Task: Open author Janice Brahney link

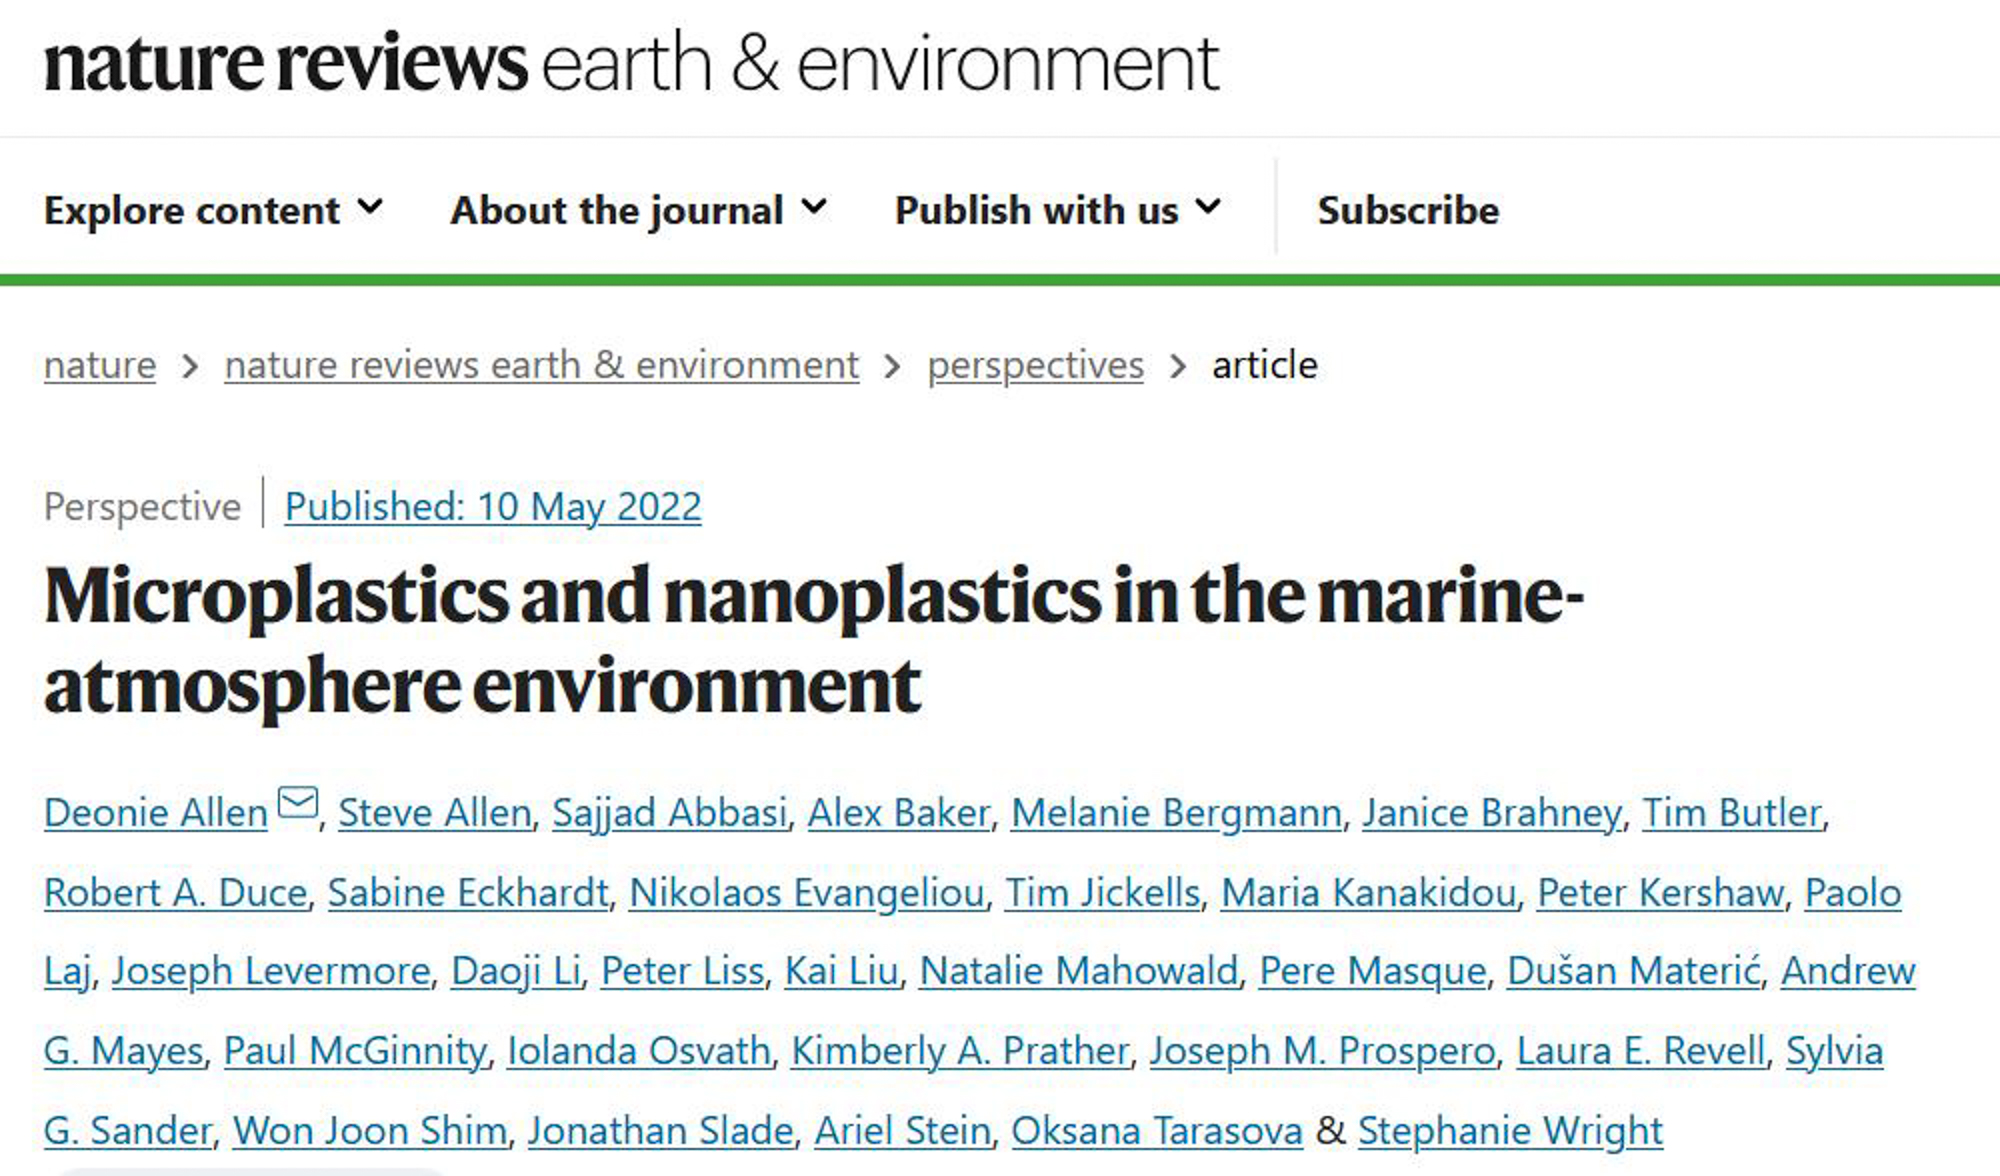Action: click(1492, 813)
